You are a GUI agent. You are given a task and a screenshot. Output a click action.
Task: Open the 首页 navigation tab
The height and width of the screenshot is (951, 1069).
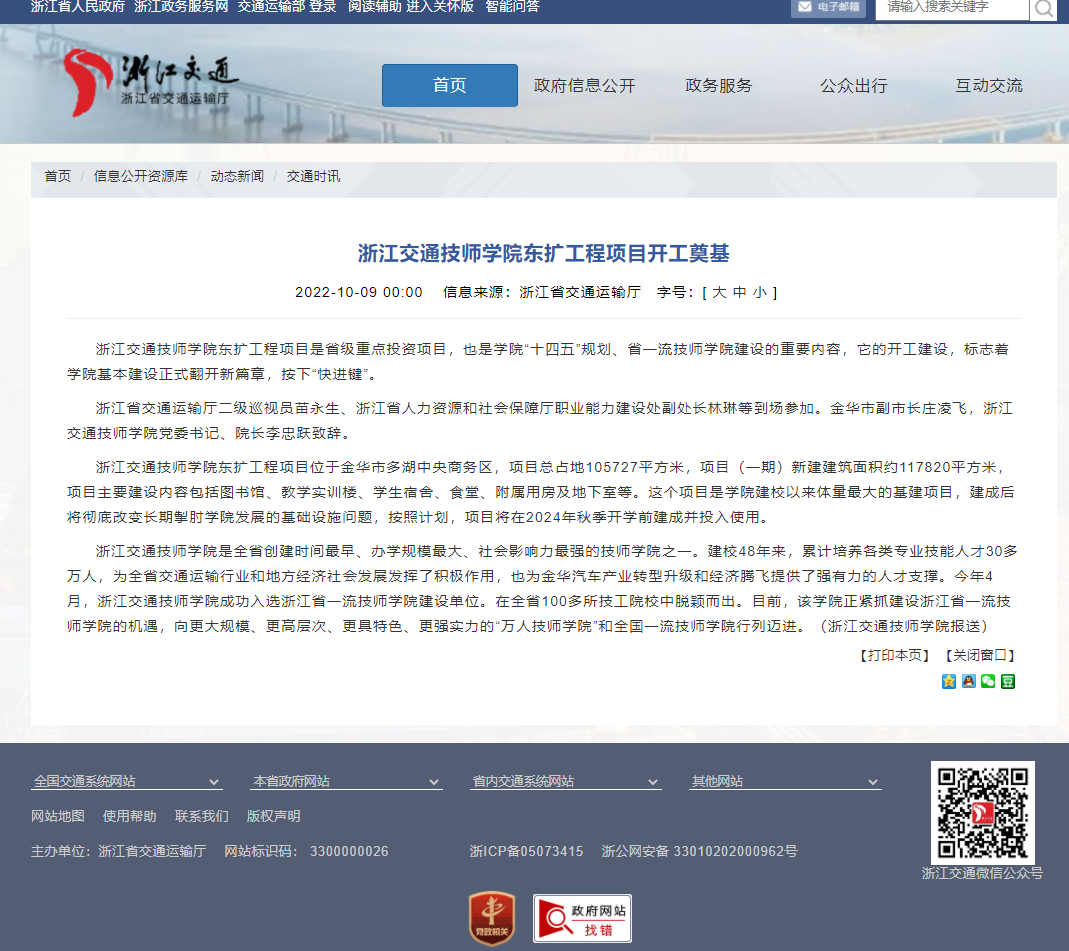tap(449, 85)
